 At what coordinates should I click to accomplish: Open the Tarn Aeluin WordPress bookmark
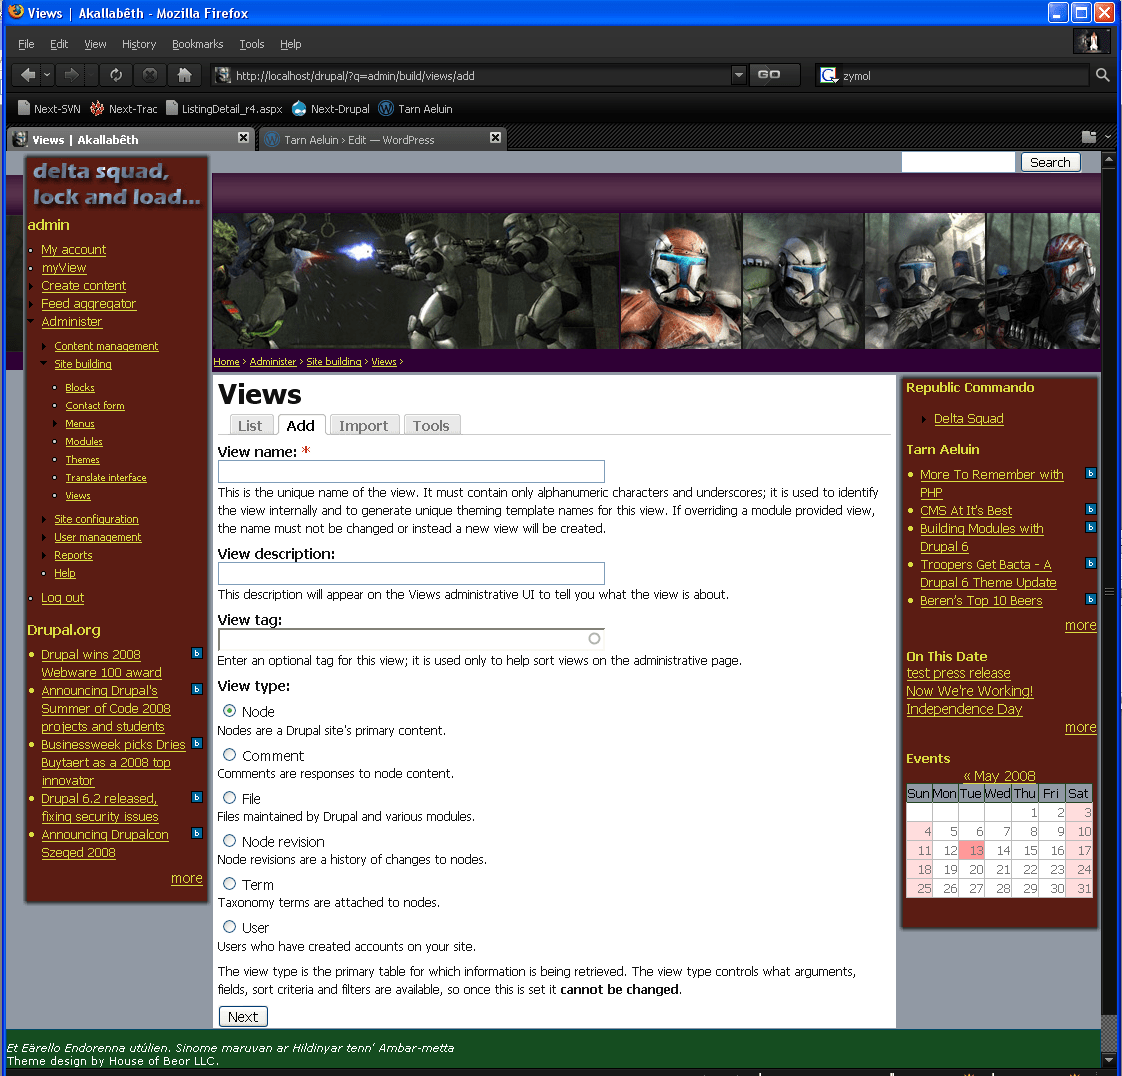coord(416,109)
